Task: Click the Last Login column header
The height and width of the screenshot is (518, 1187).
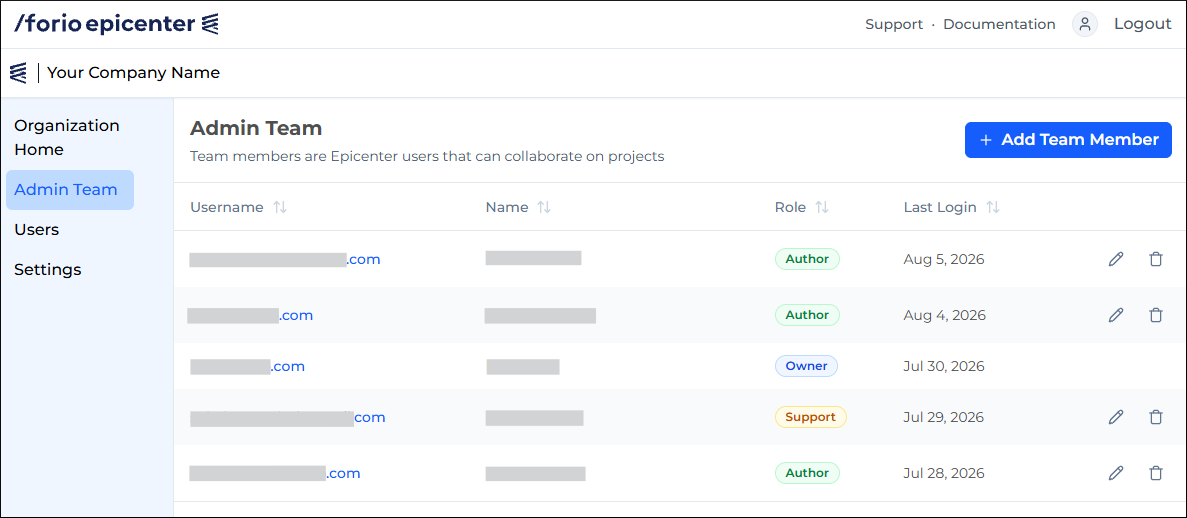Action: click(940, 208)
